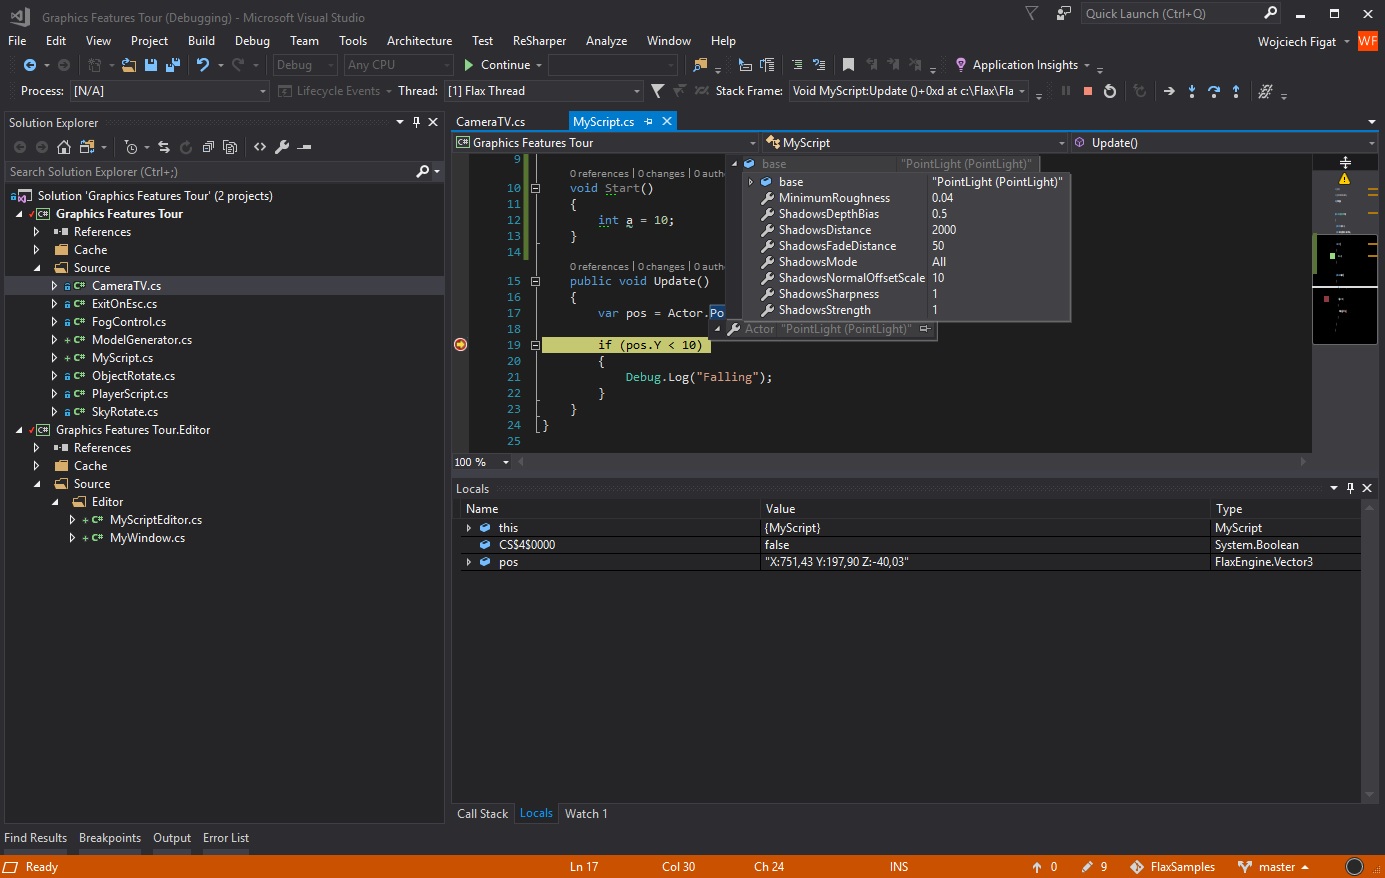
Task: Click Collapse All icon in Solution Explorer
Action: pyautogui.click(x=208, y=147)
